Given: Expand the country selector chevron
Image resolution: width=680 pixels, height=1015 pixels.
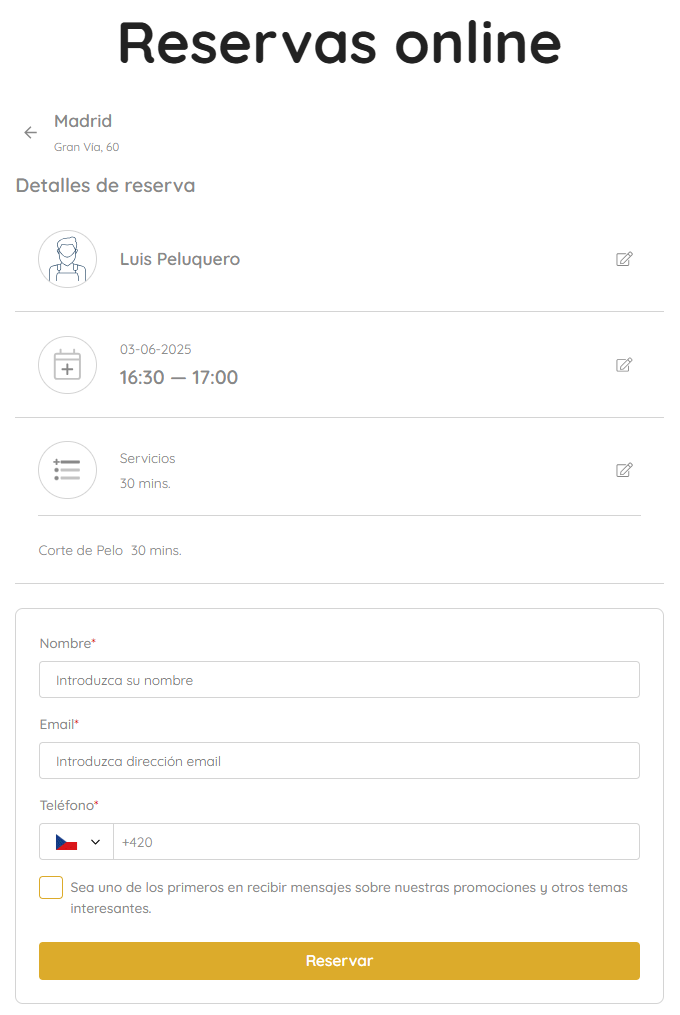Looking at the screenshot, I should pyautogui.click(x=95, y=841).
